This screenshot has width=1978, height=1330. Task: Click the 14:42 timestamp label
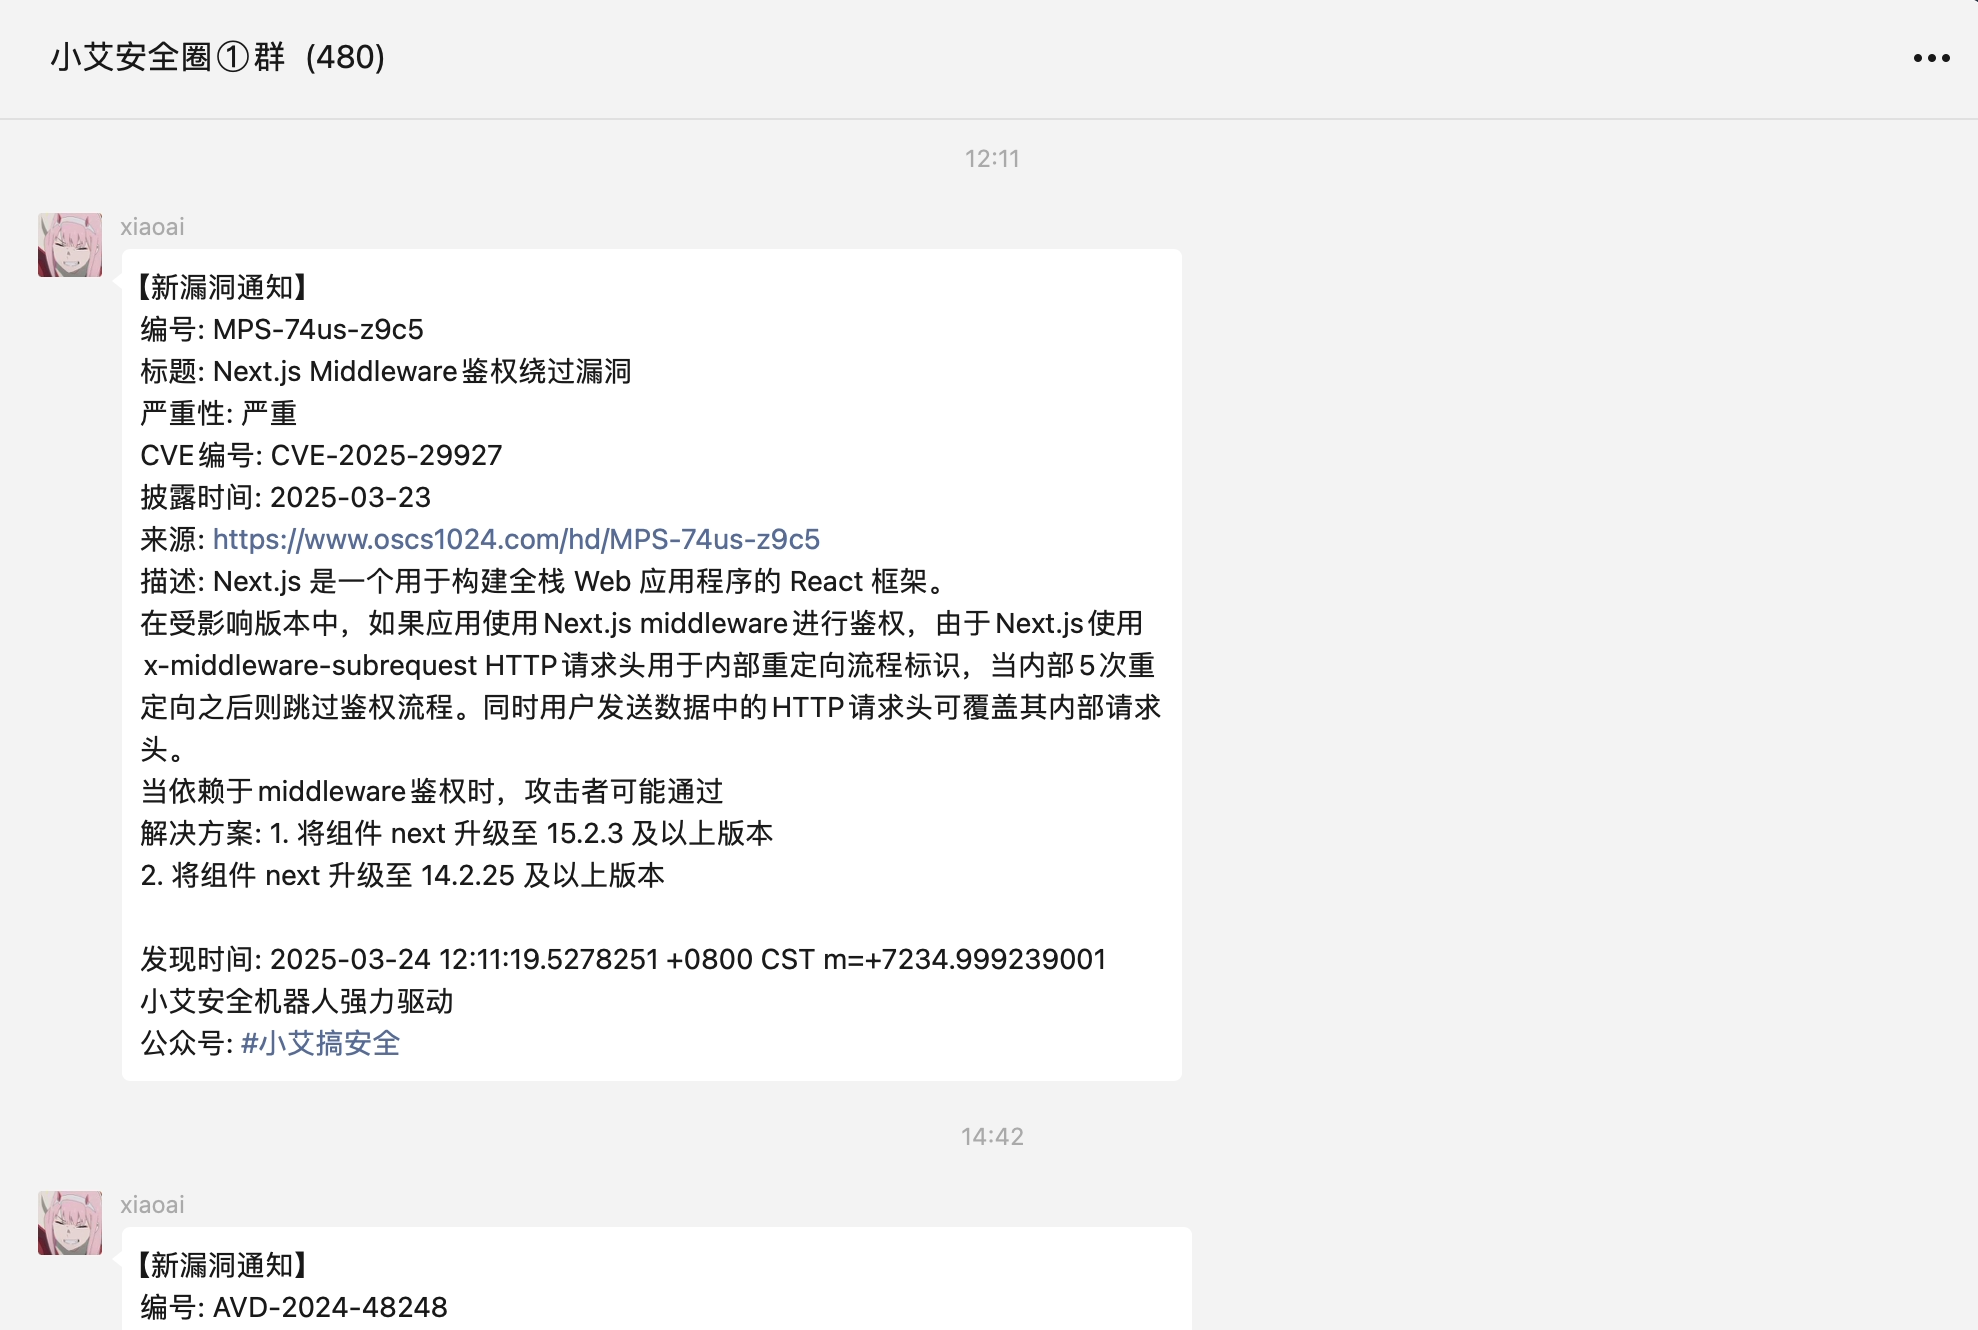click(991, 1137)
